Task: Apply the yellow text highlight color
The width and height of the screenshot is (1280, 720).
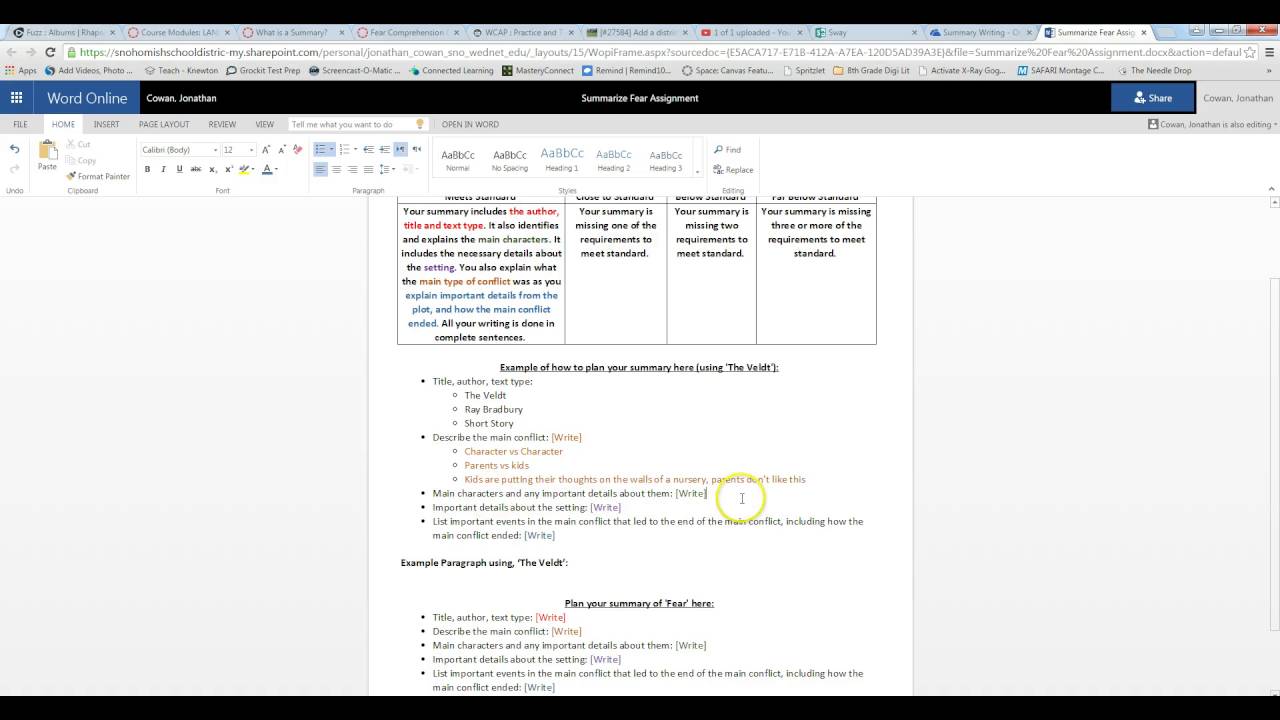Action: click(243, 169)
